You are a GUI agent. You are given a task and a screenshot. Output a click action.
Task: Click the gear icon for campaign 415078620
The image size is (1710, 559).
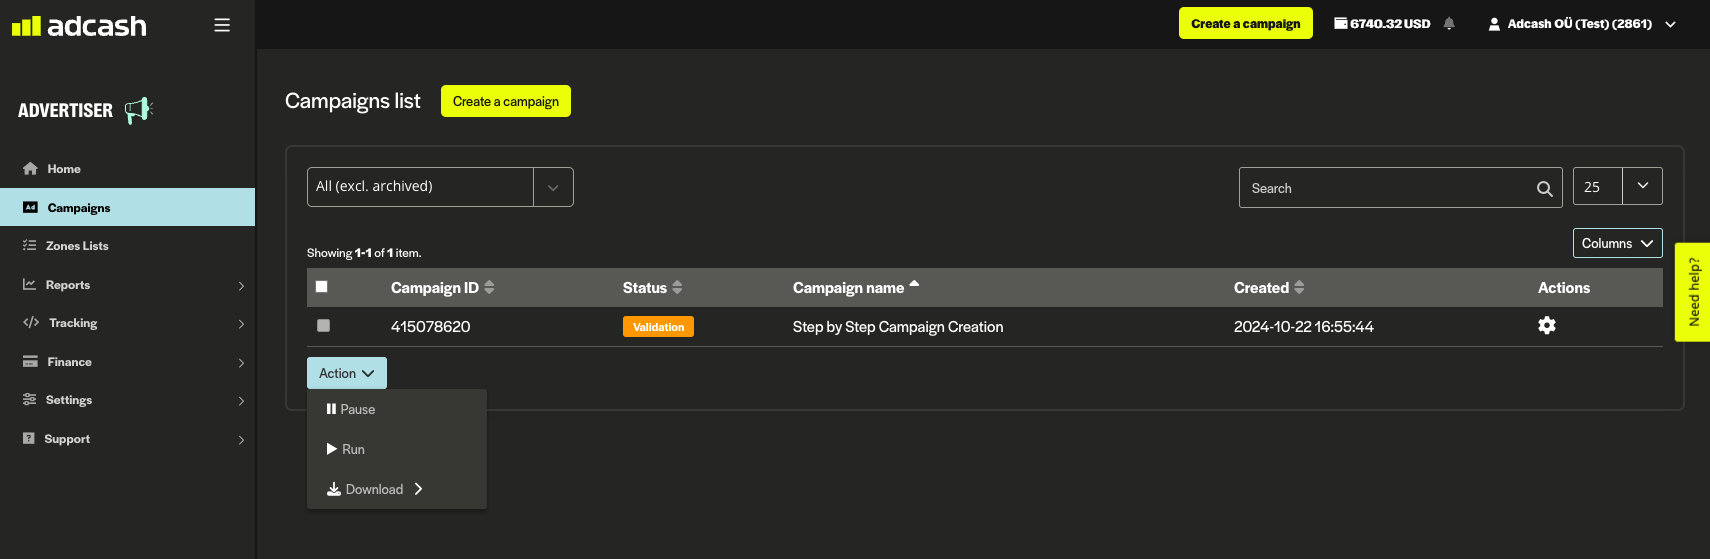(x=1546, y=326)
